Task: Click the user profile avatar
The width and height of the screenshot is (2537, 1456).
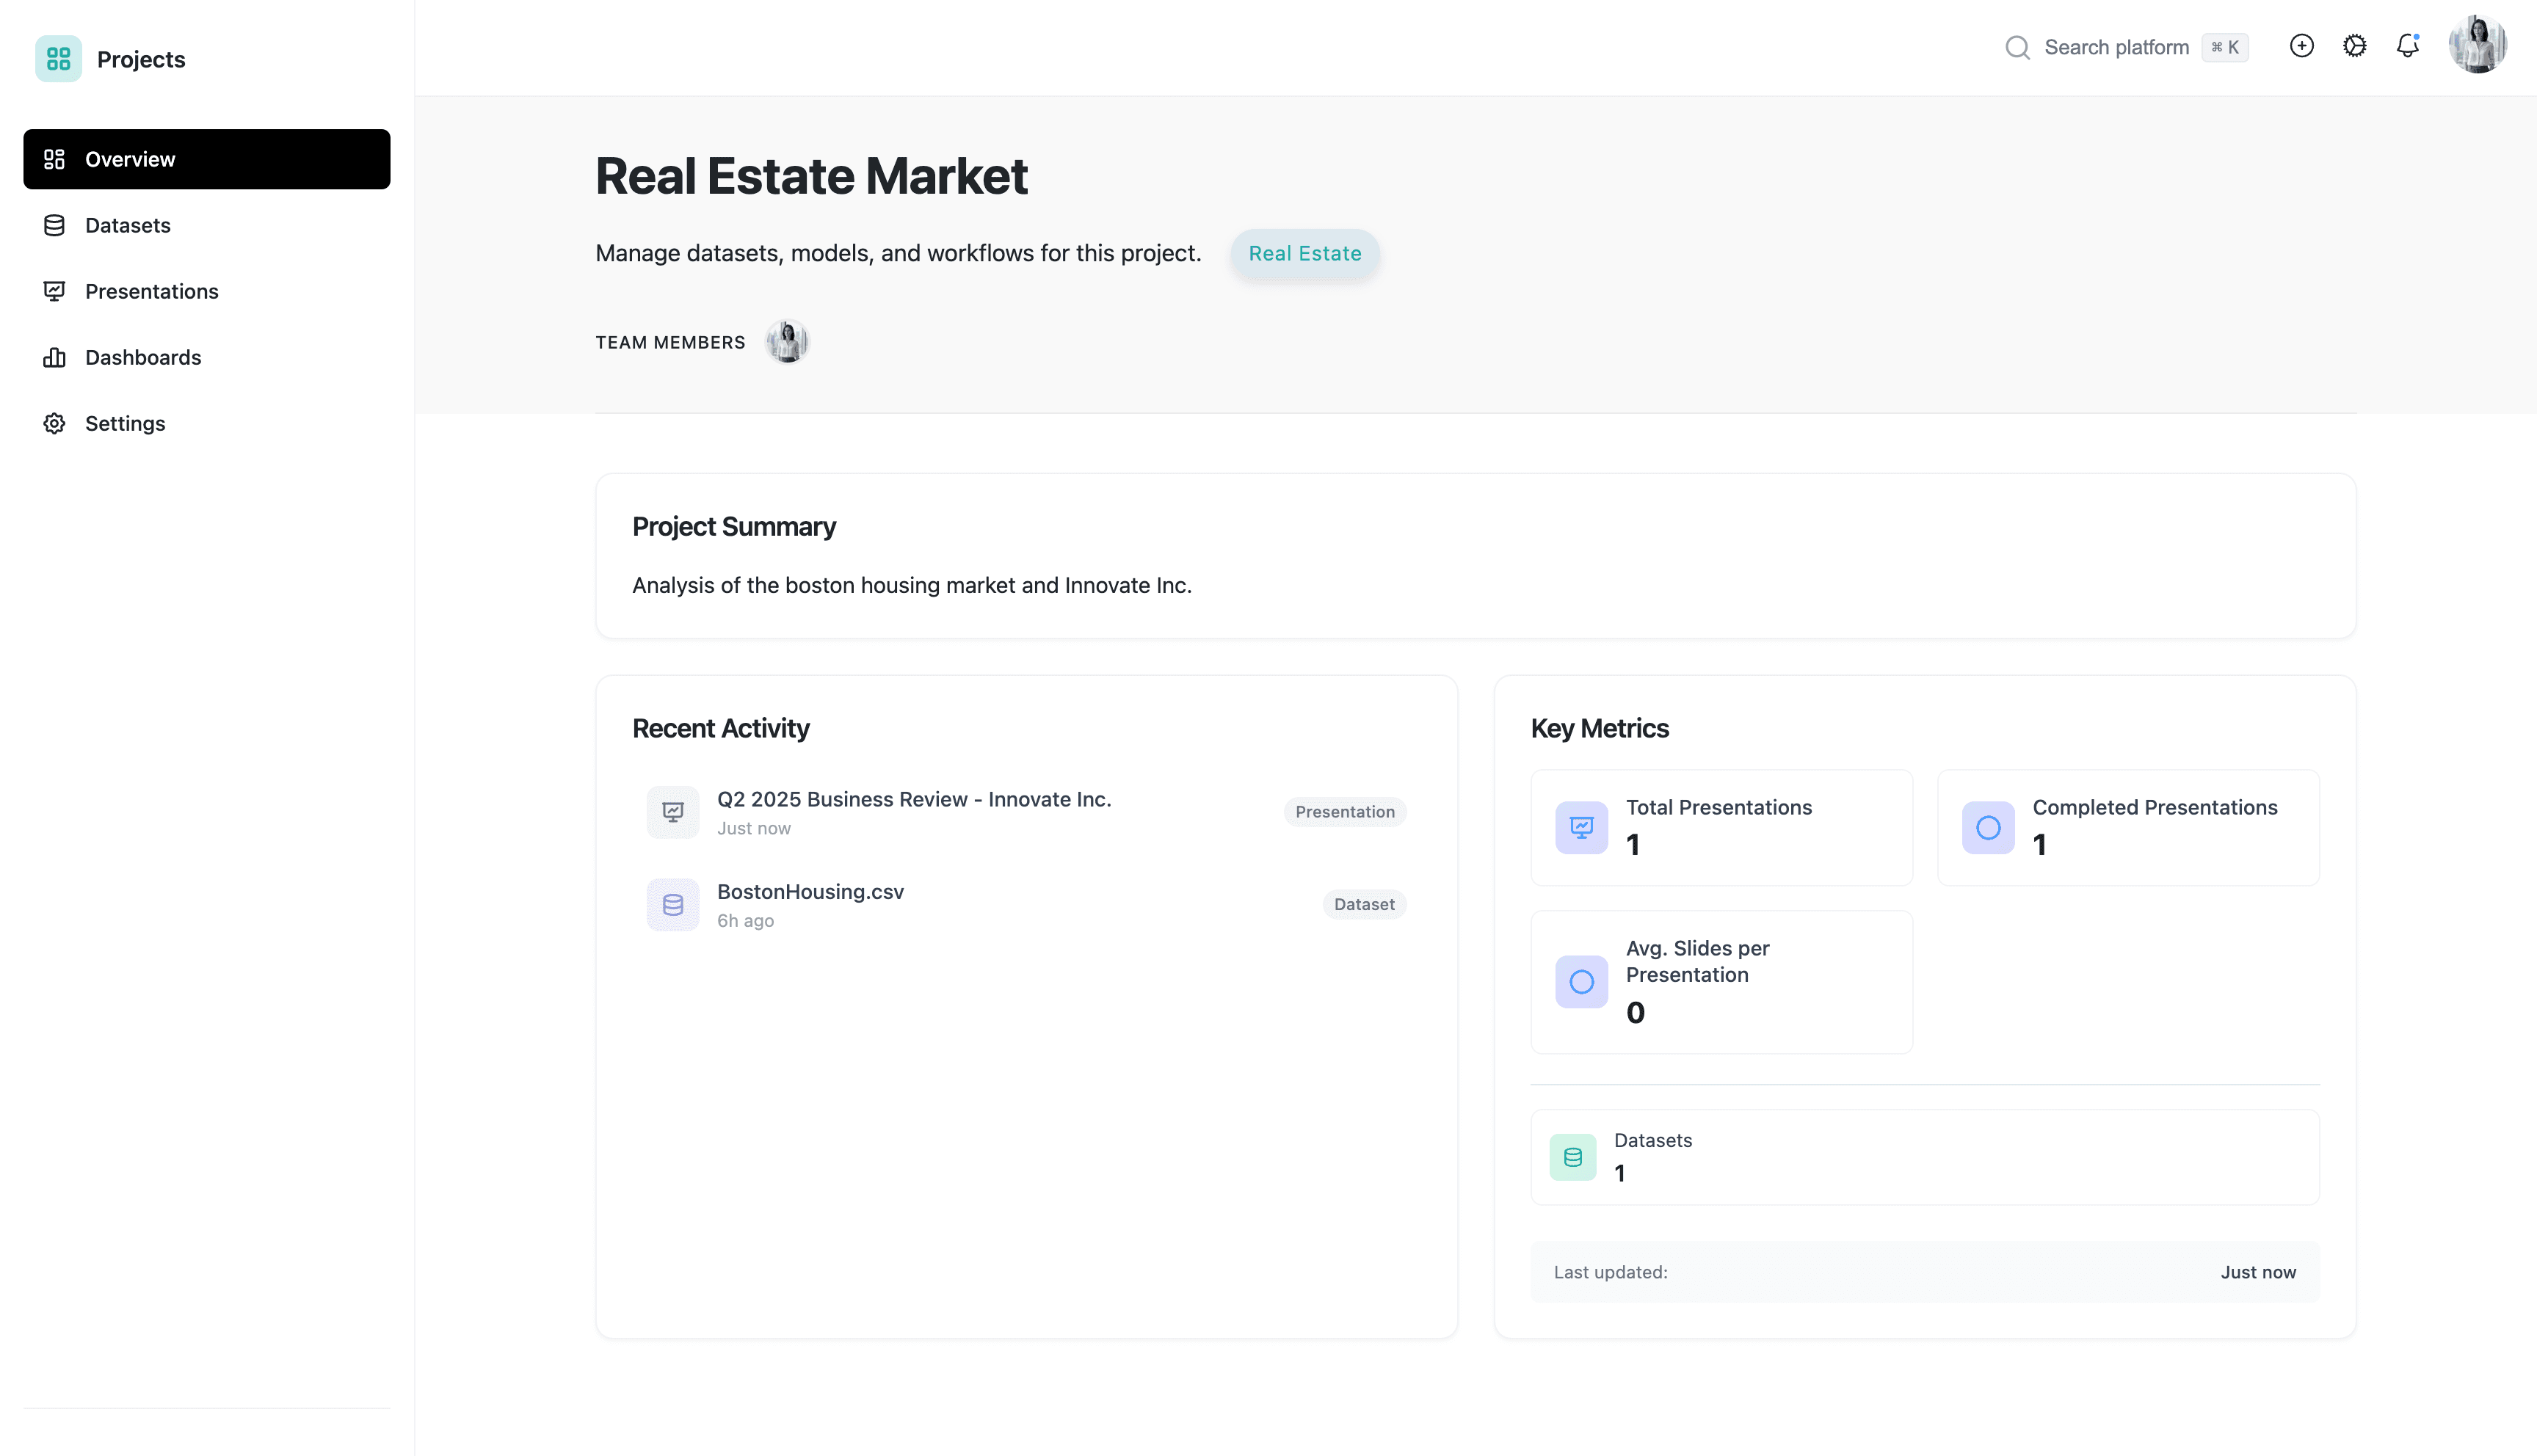Action: click(2476, 46)
